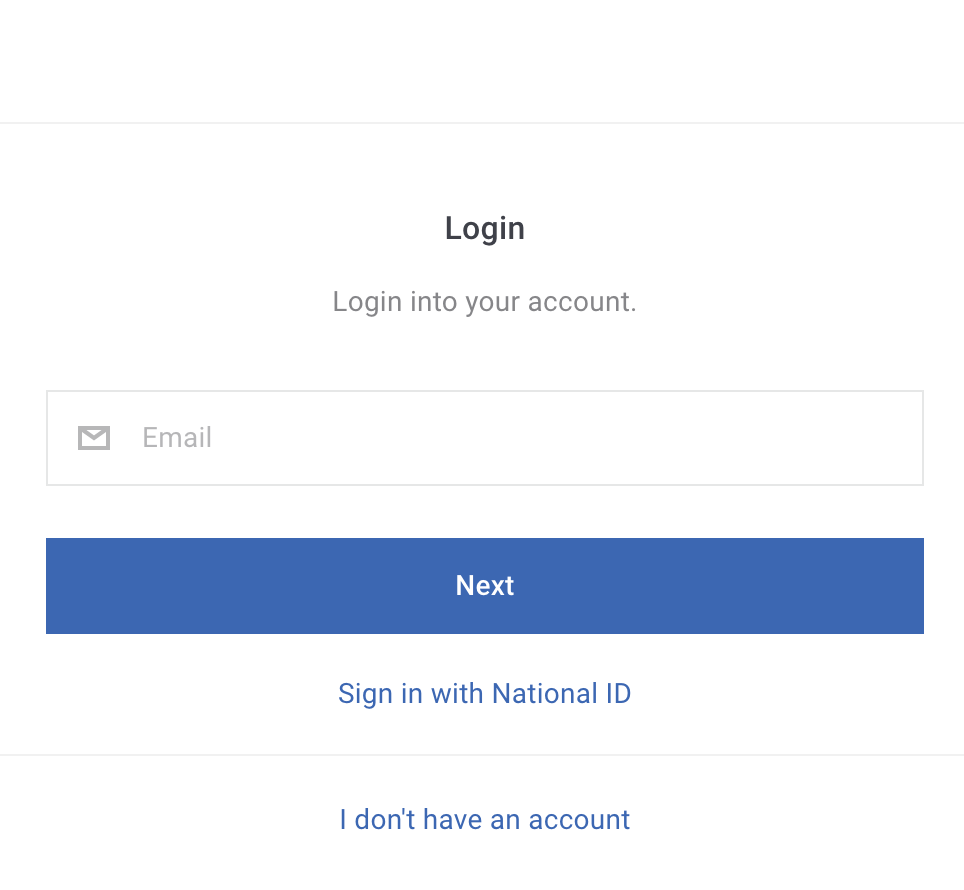The width and height of the screenshot is (964, 890).
Task: Choose National ID sign-in option
Action: click(484, 694)
